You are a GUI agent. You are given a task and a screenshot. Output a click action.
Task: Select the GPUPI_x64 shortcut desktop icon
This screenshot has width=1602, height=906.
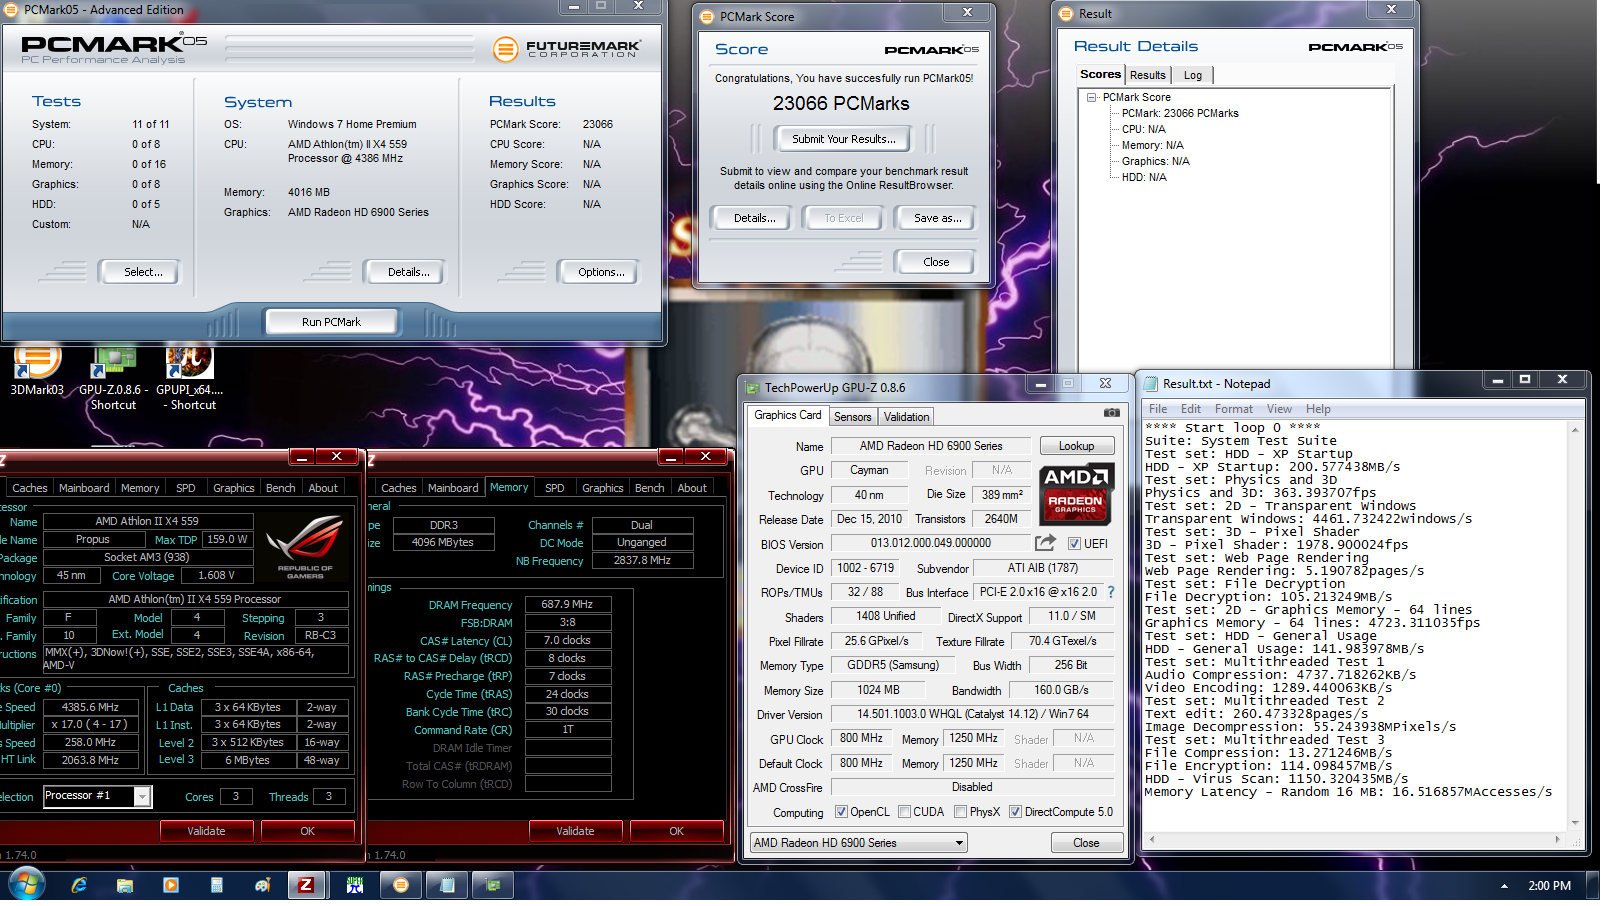(190, 378)
